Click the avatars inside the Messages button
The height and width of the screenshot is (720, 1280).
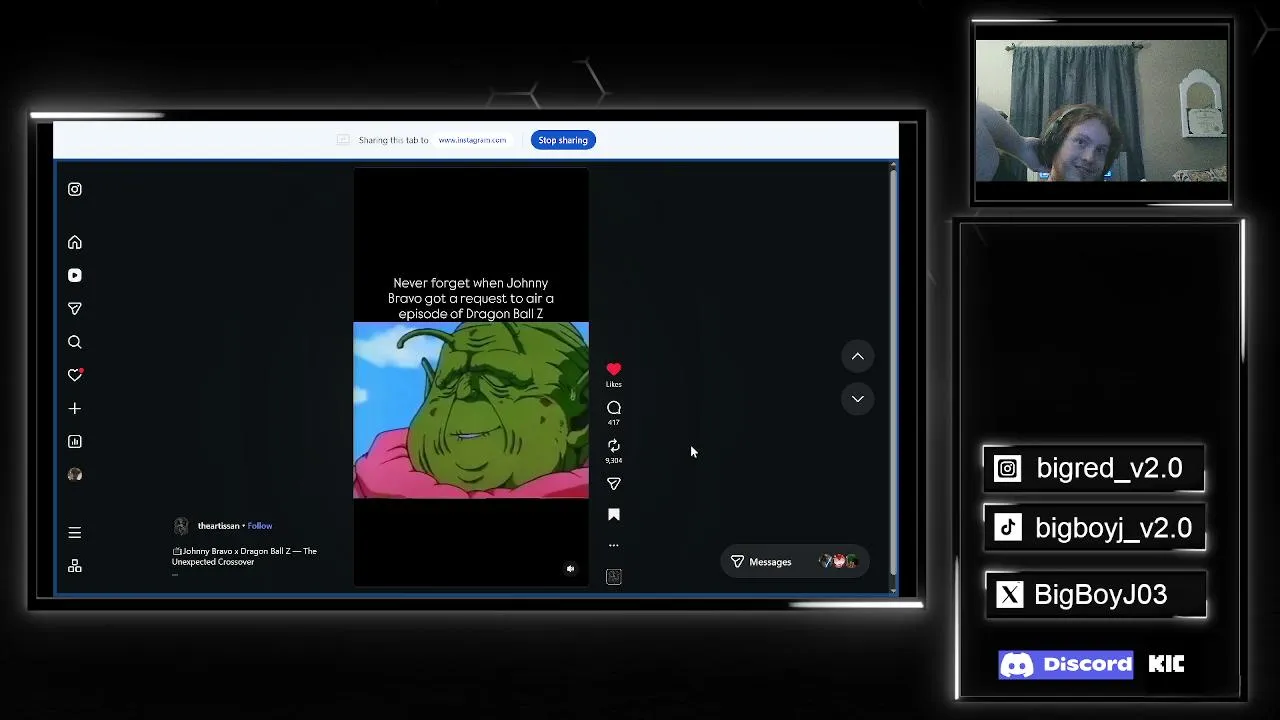839,562
